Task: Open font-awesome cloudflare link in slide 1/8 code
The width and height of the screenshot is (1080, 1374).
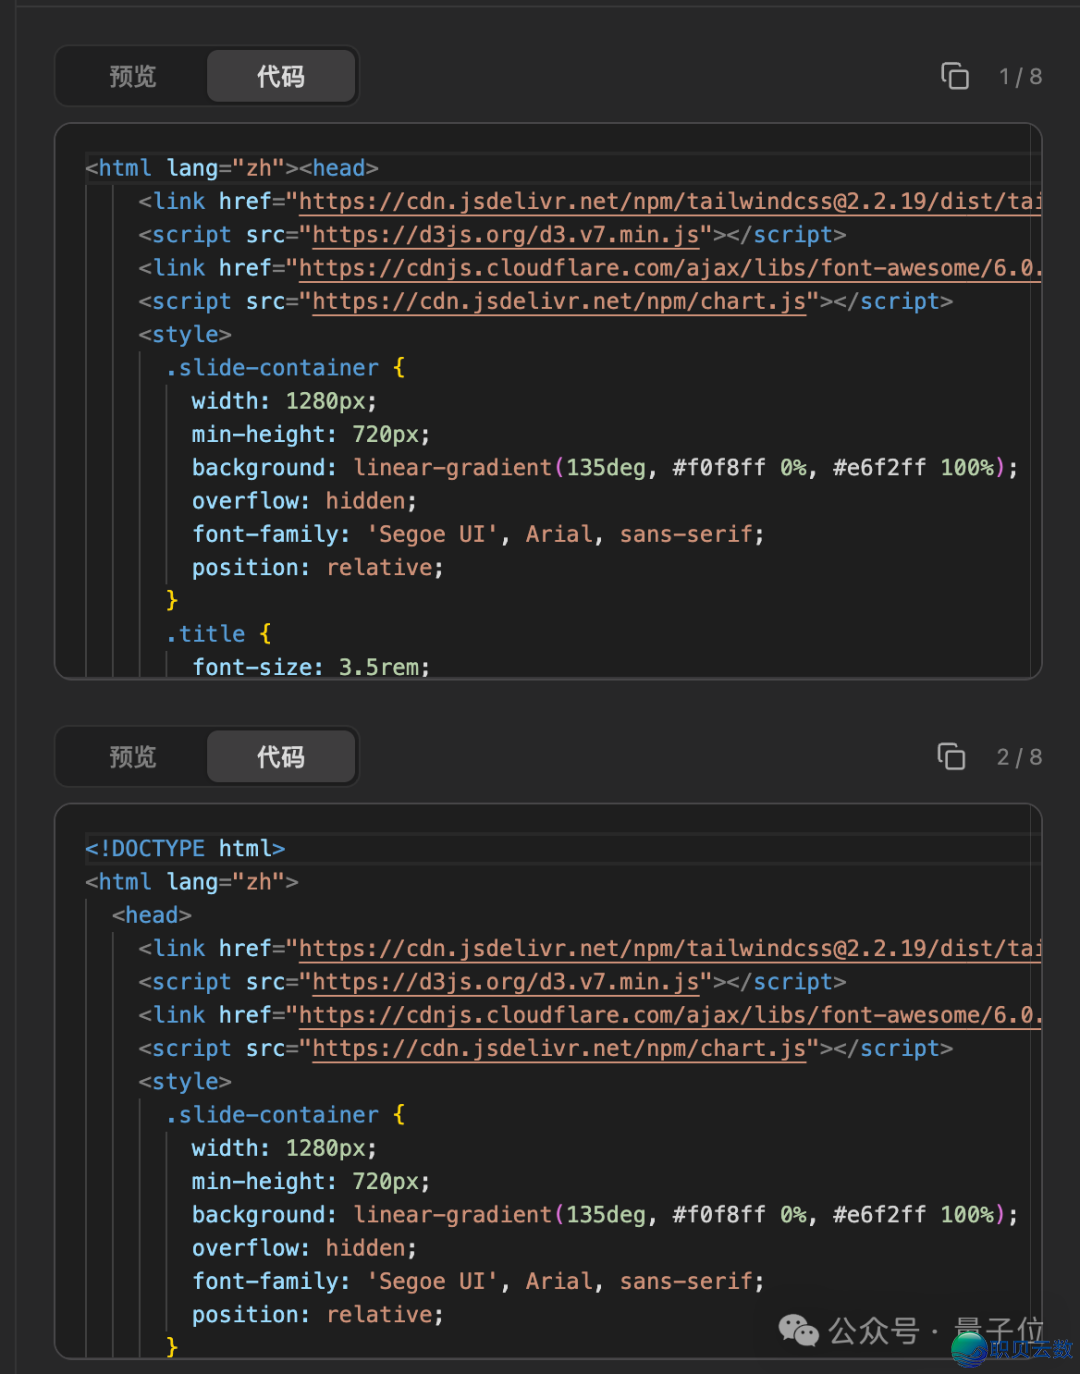Action: (x=668, y=268)
